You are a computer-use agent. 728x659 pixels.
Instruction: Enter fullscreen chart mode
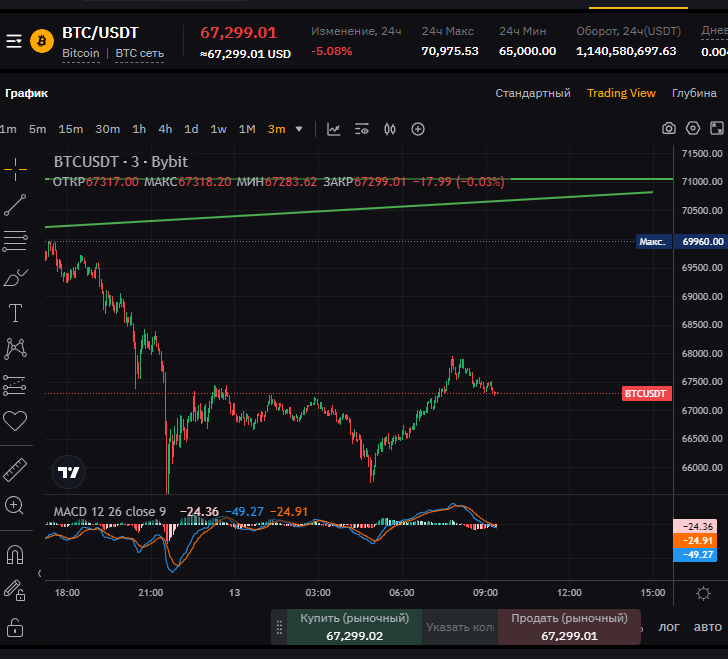coord(717,128)
